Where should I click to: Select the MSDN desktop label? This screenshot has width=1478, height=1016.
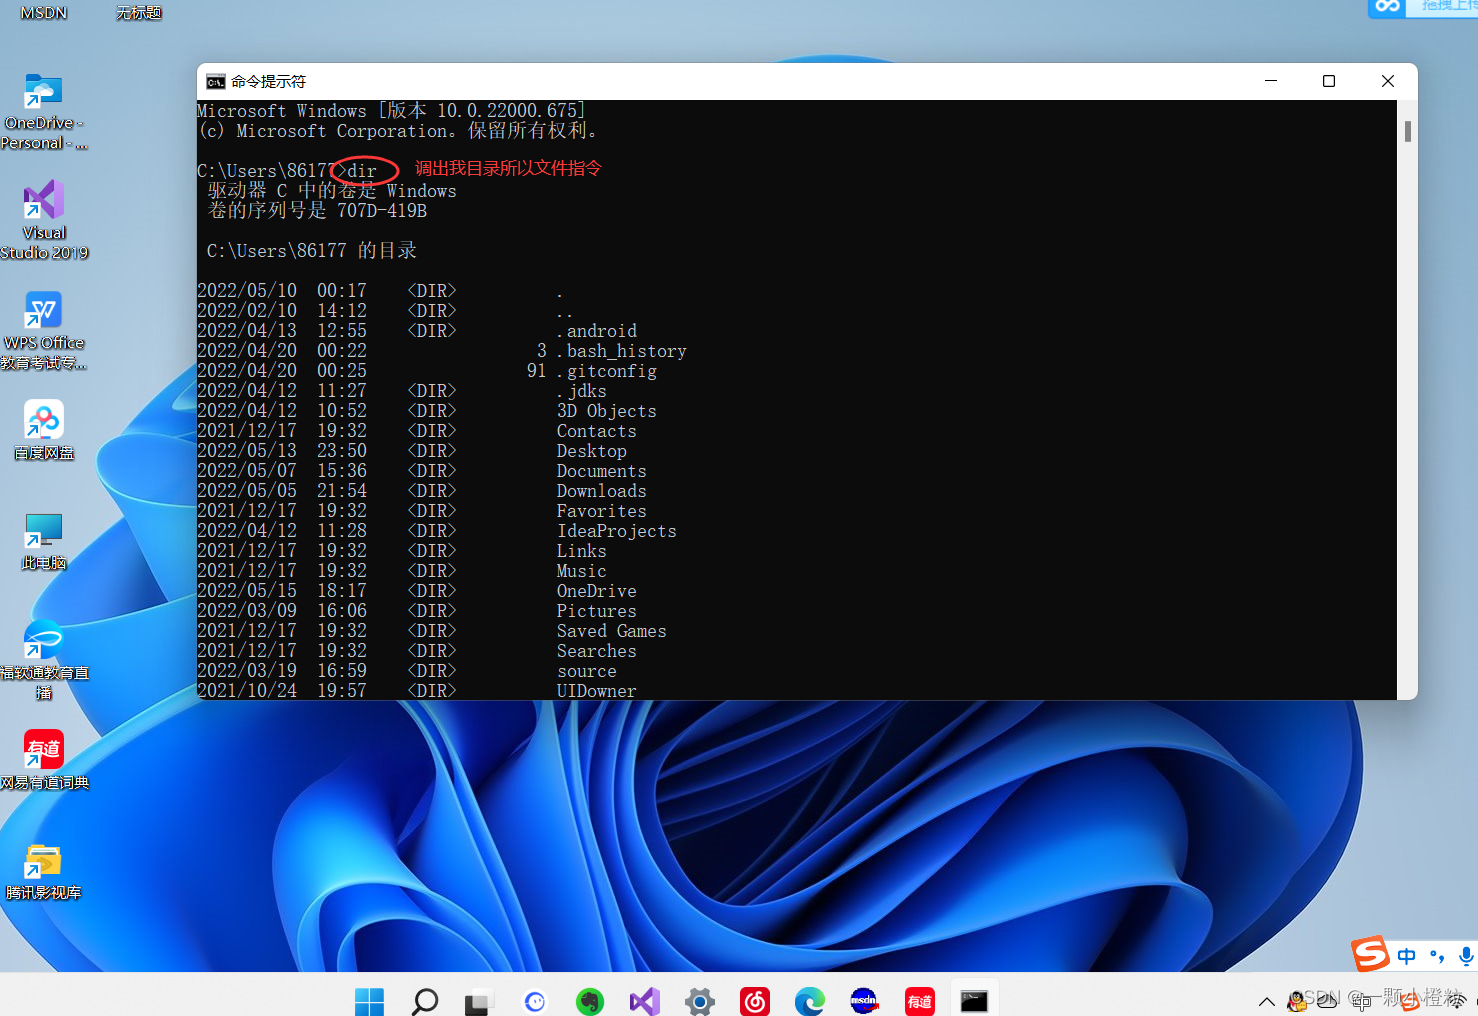pos(44,13)
